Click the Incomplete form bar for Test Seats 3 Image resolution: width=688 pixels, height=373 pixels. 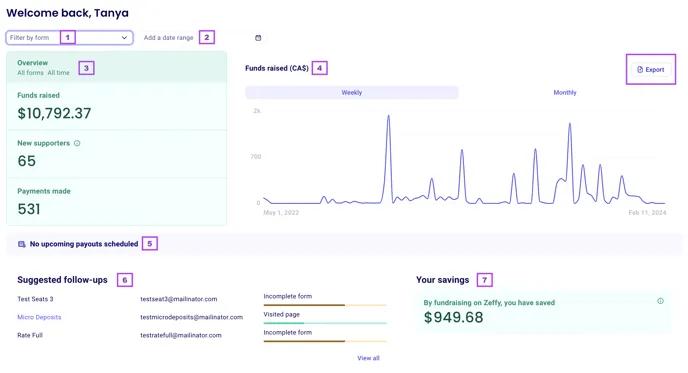click(325, 305)
